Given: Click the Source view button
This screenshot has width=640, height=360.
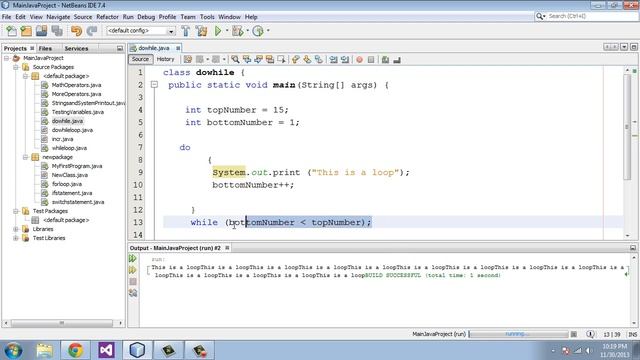Looking at the screenshot, I should (x=140, y=60).
